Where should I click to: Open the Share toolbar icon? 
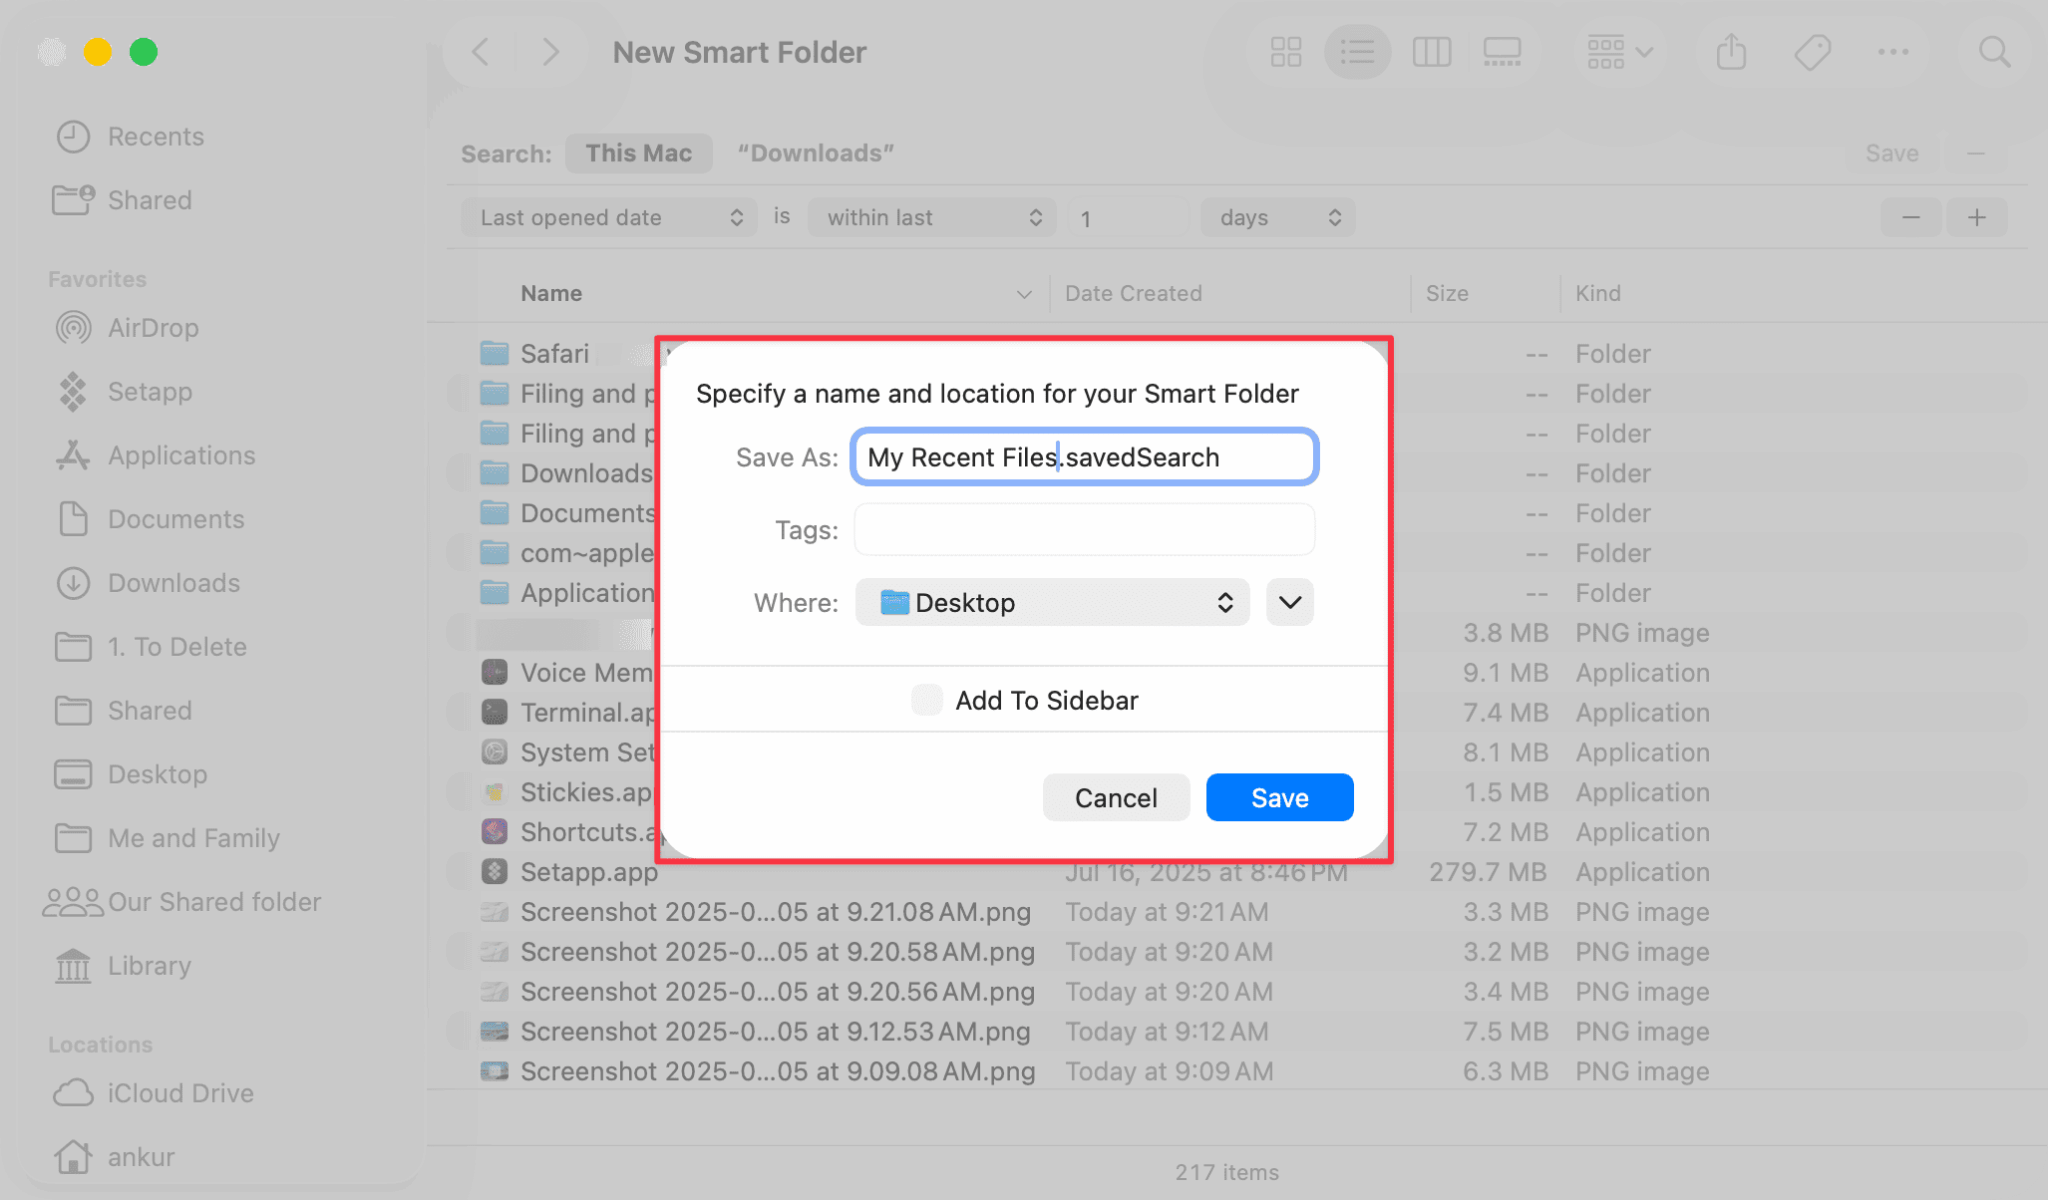click(x=1731, y=52)
